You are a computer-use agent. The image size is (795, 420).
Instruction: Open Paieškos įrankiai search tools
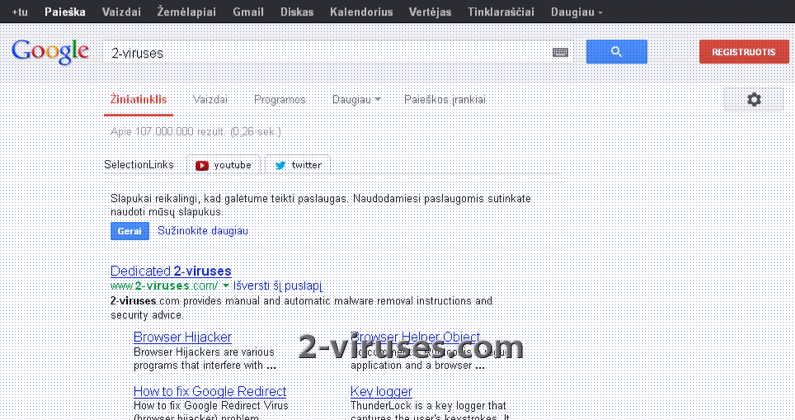445,99
